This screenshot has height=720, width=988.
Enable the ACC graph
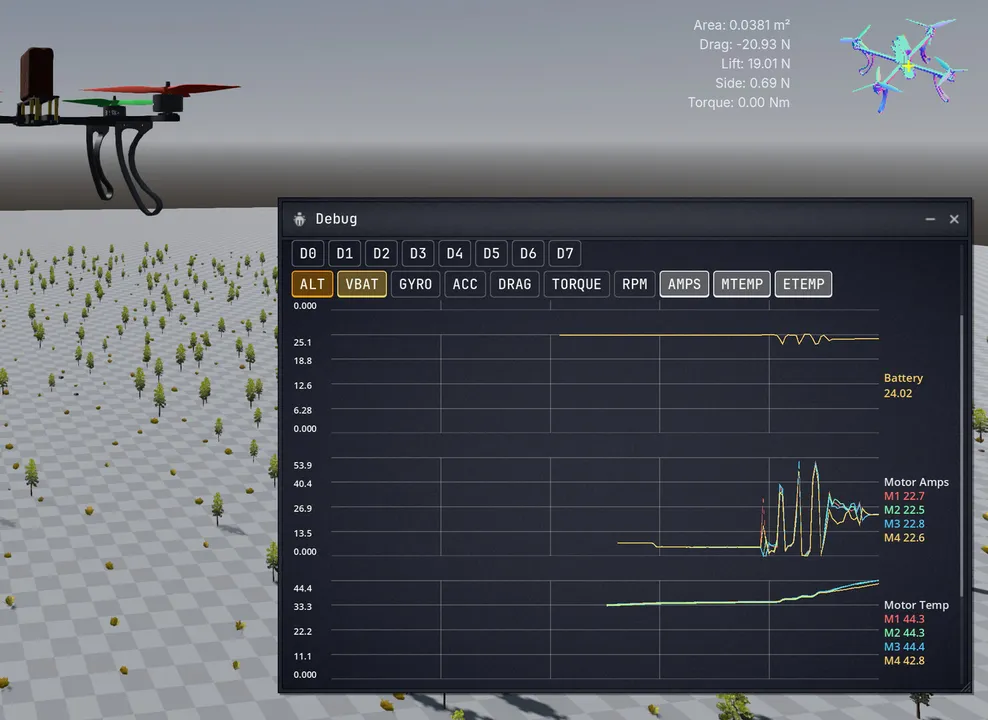465,284
